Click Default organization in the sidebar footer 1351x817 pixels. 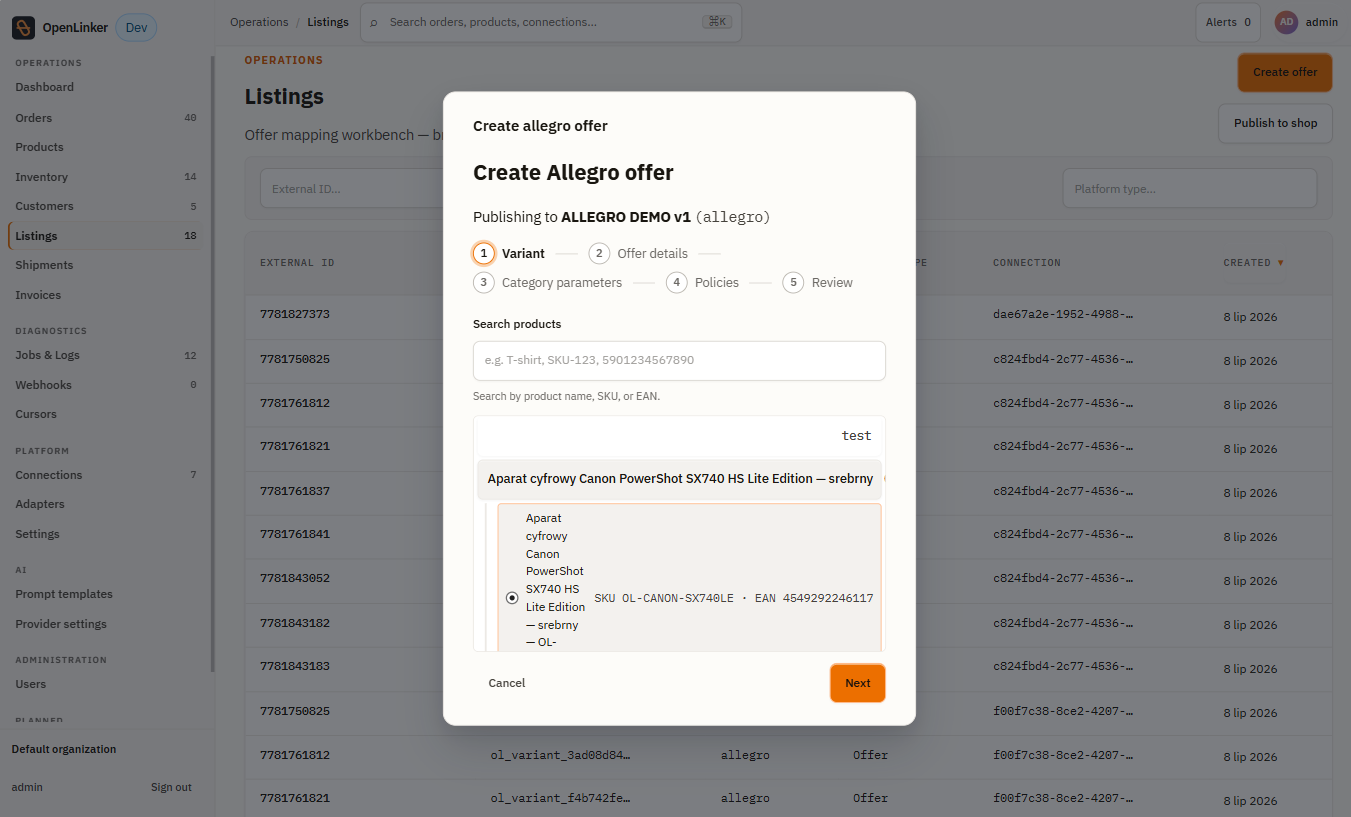64,749
